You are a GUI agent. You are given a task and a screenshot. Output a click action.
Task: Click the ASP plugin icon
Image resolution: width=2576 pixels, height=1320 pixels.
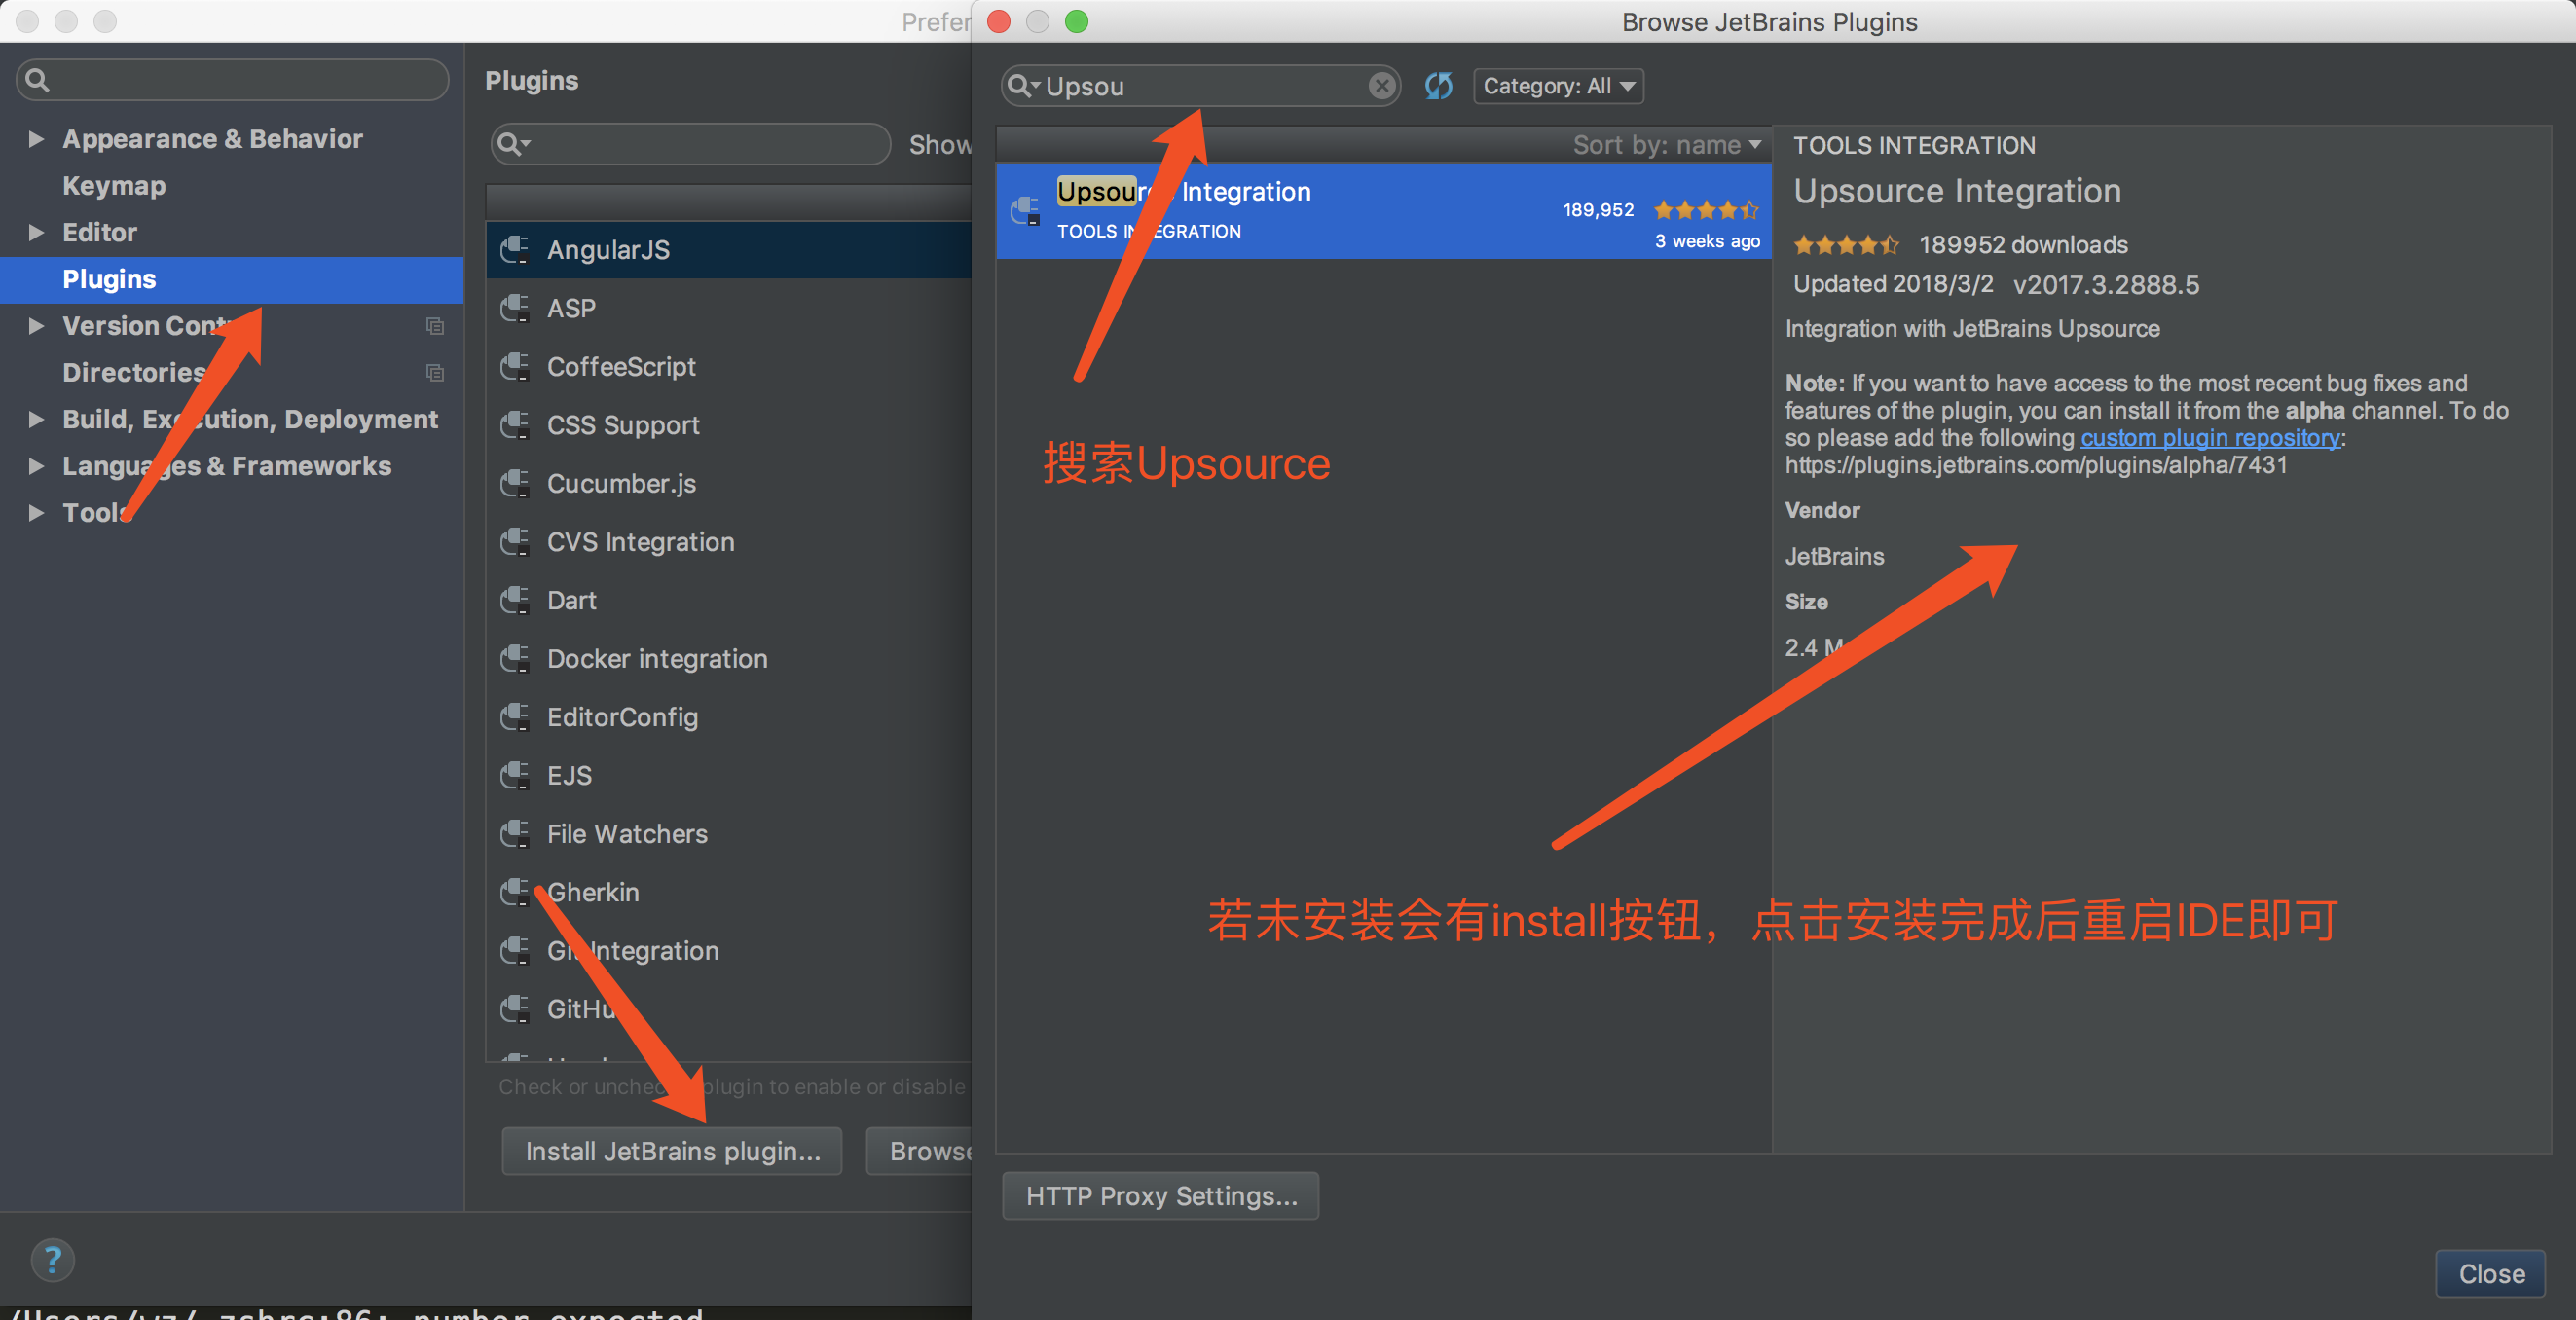(515, 308)
